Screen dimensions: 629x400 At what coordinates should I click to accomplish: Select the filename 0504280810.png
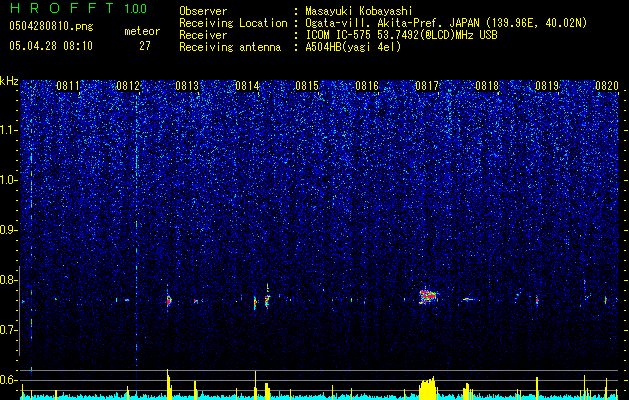point(51,27)
